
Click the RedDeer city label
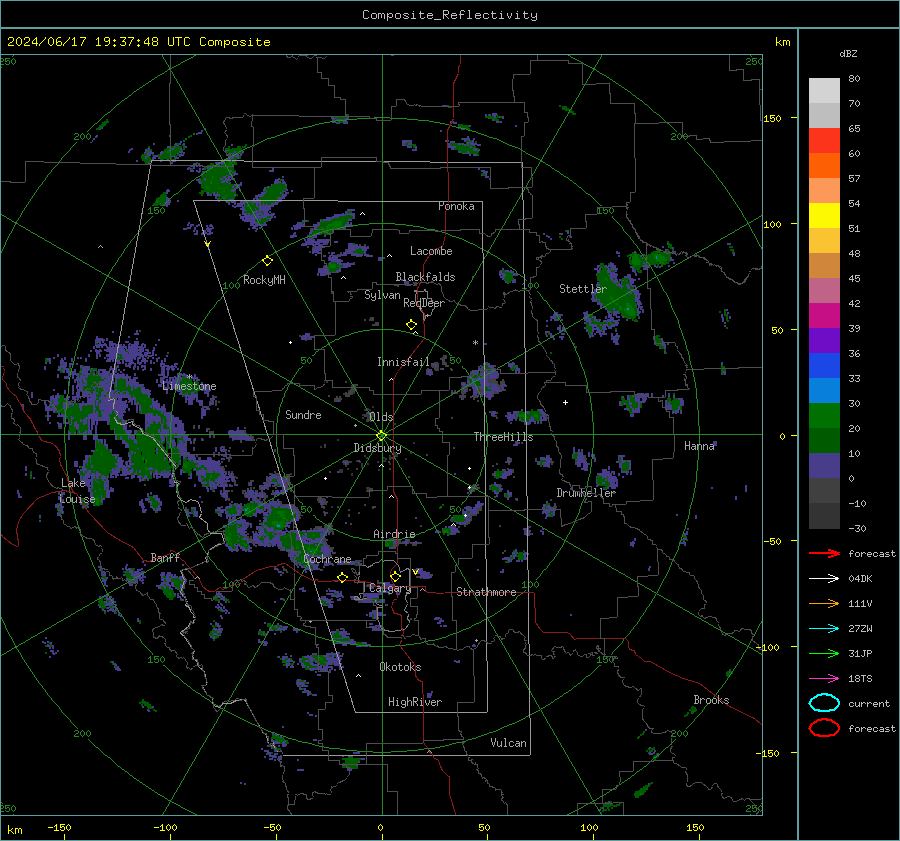click(424, 303)
